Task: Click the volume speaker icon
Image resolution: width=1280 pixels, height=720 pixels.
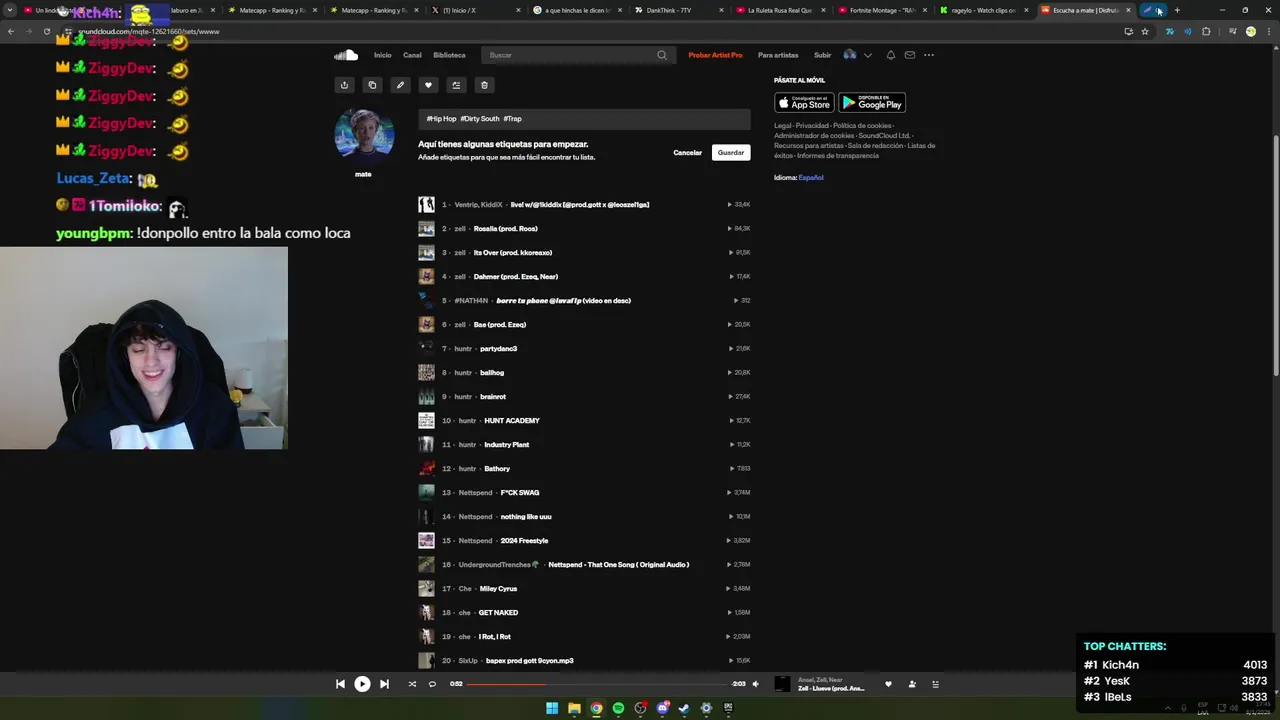Action: coord(755,684)
